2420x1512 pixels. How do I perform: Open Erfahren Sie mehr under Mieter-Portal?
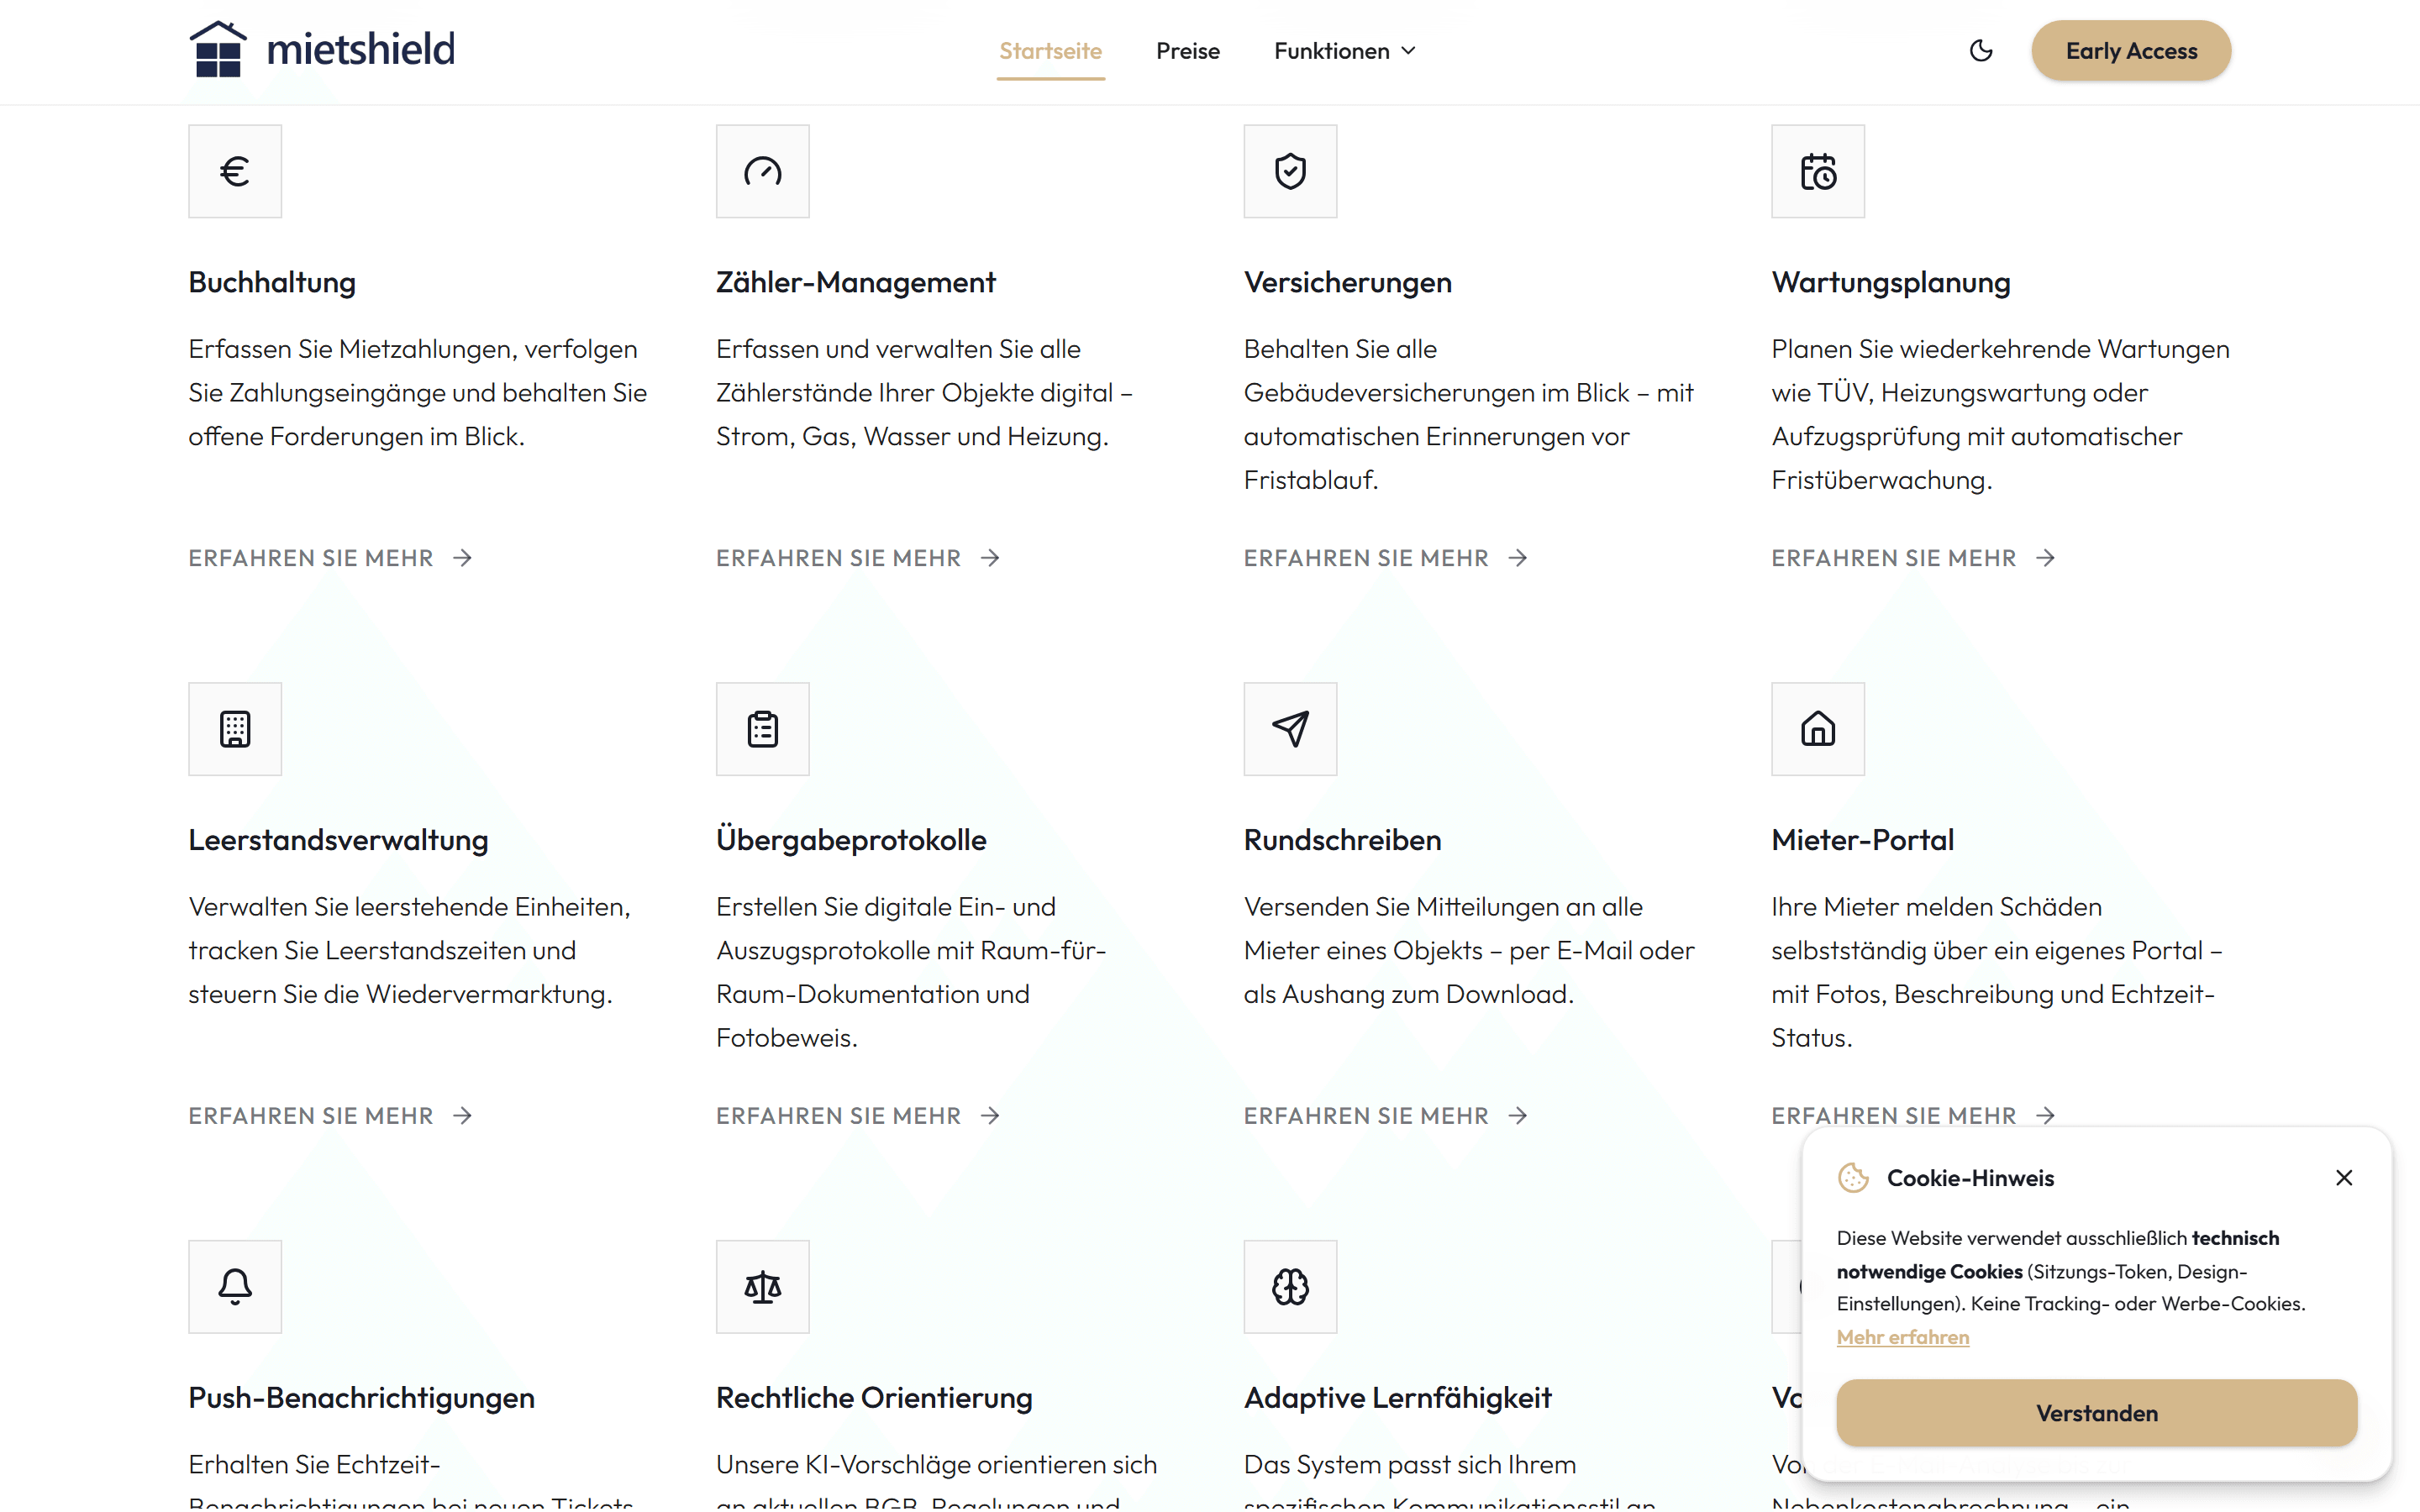[1913, 1115]
